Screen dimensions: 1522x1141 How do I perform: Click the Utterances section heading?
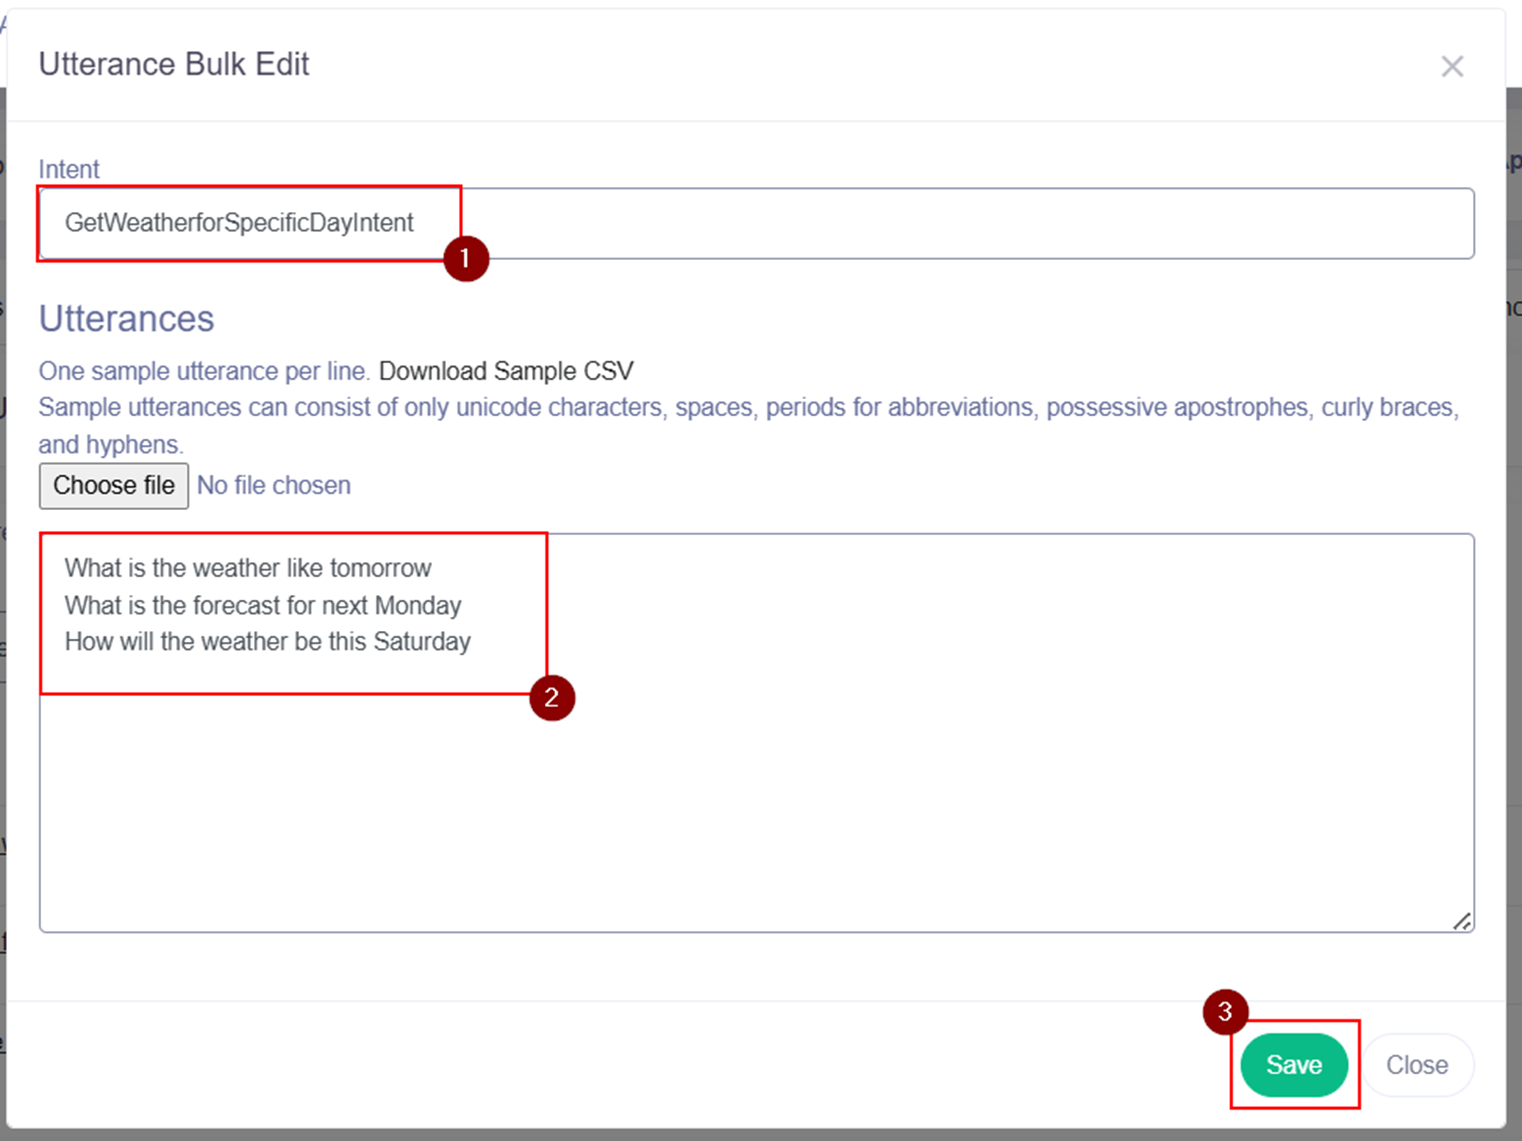[x=126, y=318]
